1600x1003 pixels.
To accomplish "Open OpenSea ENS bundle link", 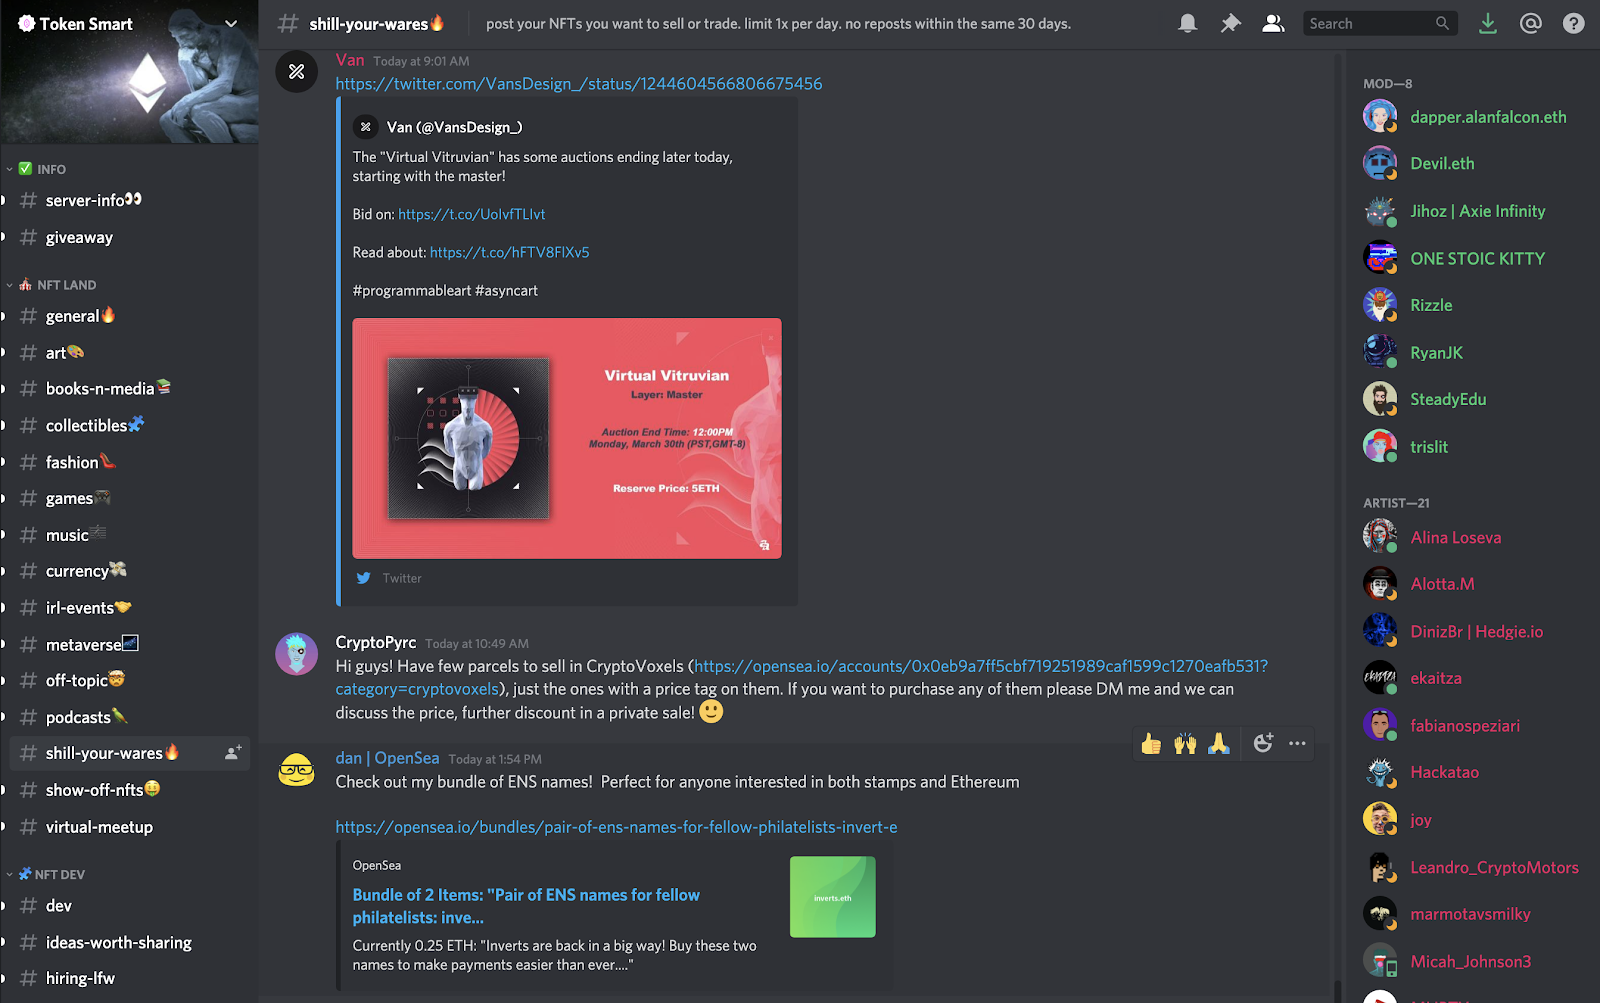I will click(x=616, y=827).
